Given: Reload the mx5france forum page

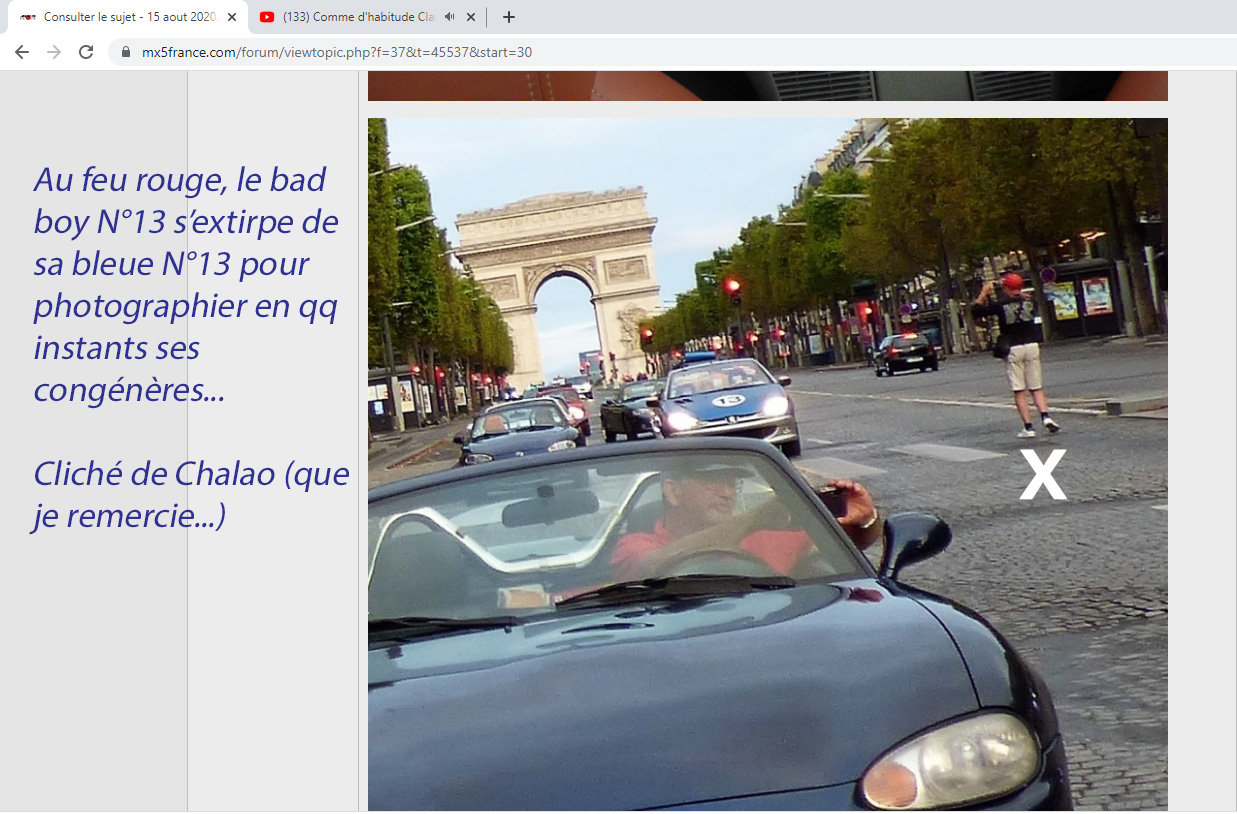Looking at the screenshot, I should [86, 52].
